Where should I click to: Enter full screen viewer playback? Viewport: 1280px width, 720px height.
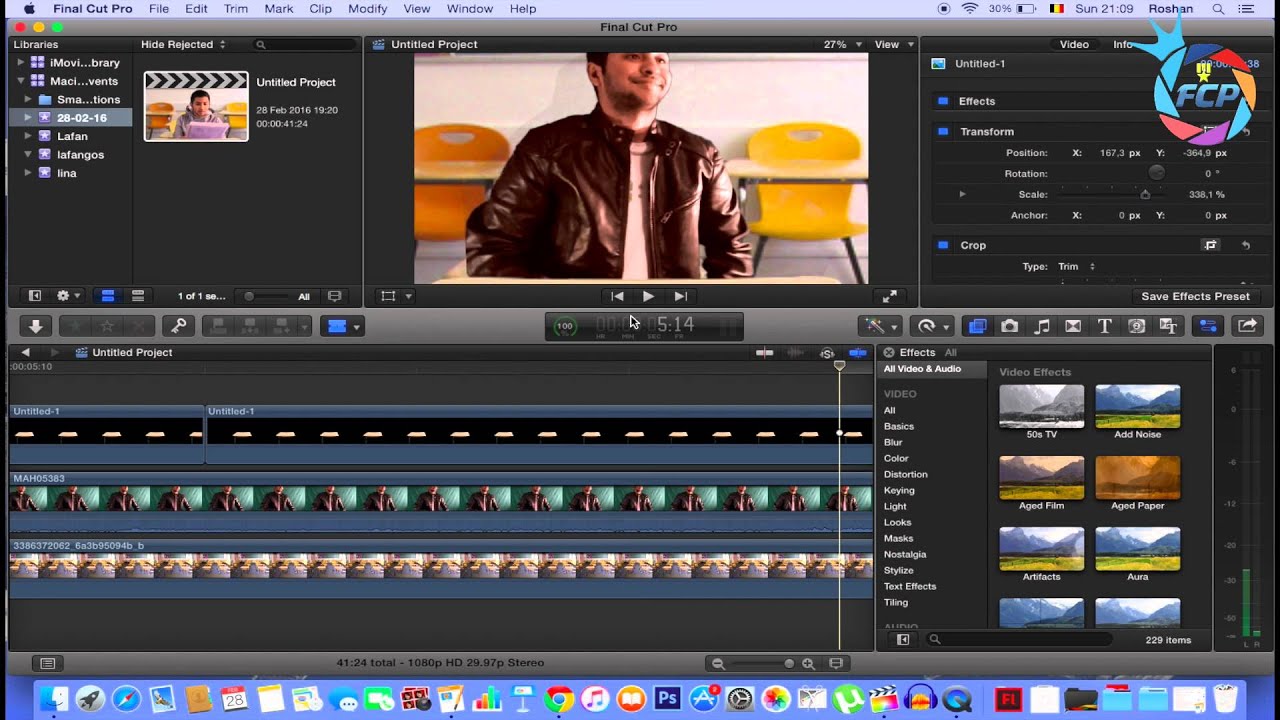tap(889, 296)
